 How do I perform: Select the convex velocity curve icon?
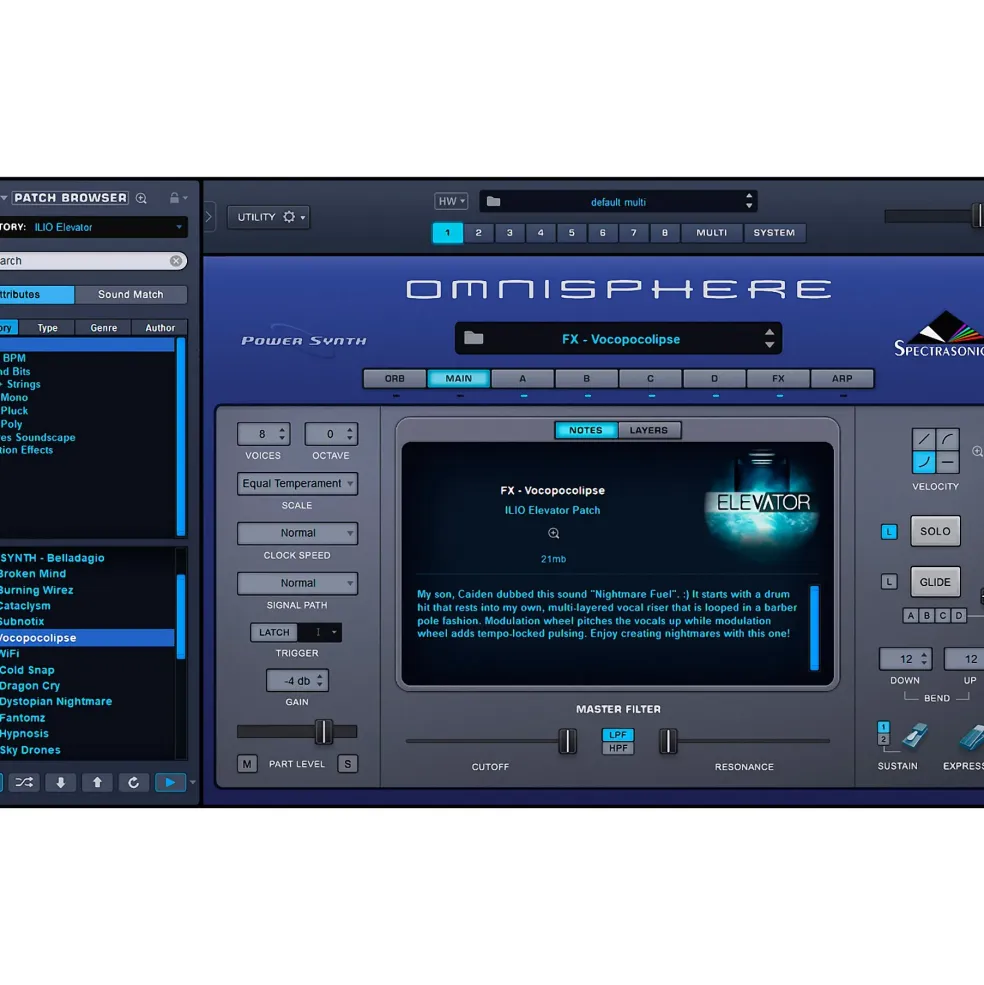tap(947, 439)
